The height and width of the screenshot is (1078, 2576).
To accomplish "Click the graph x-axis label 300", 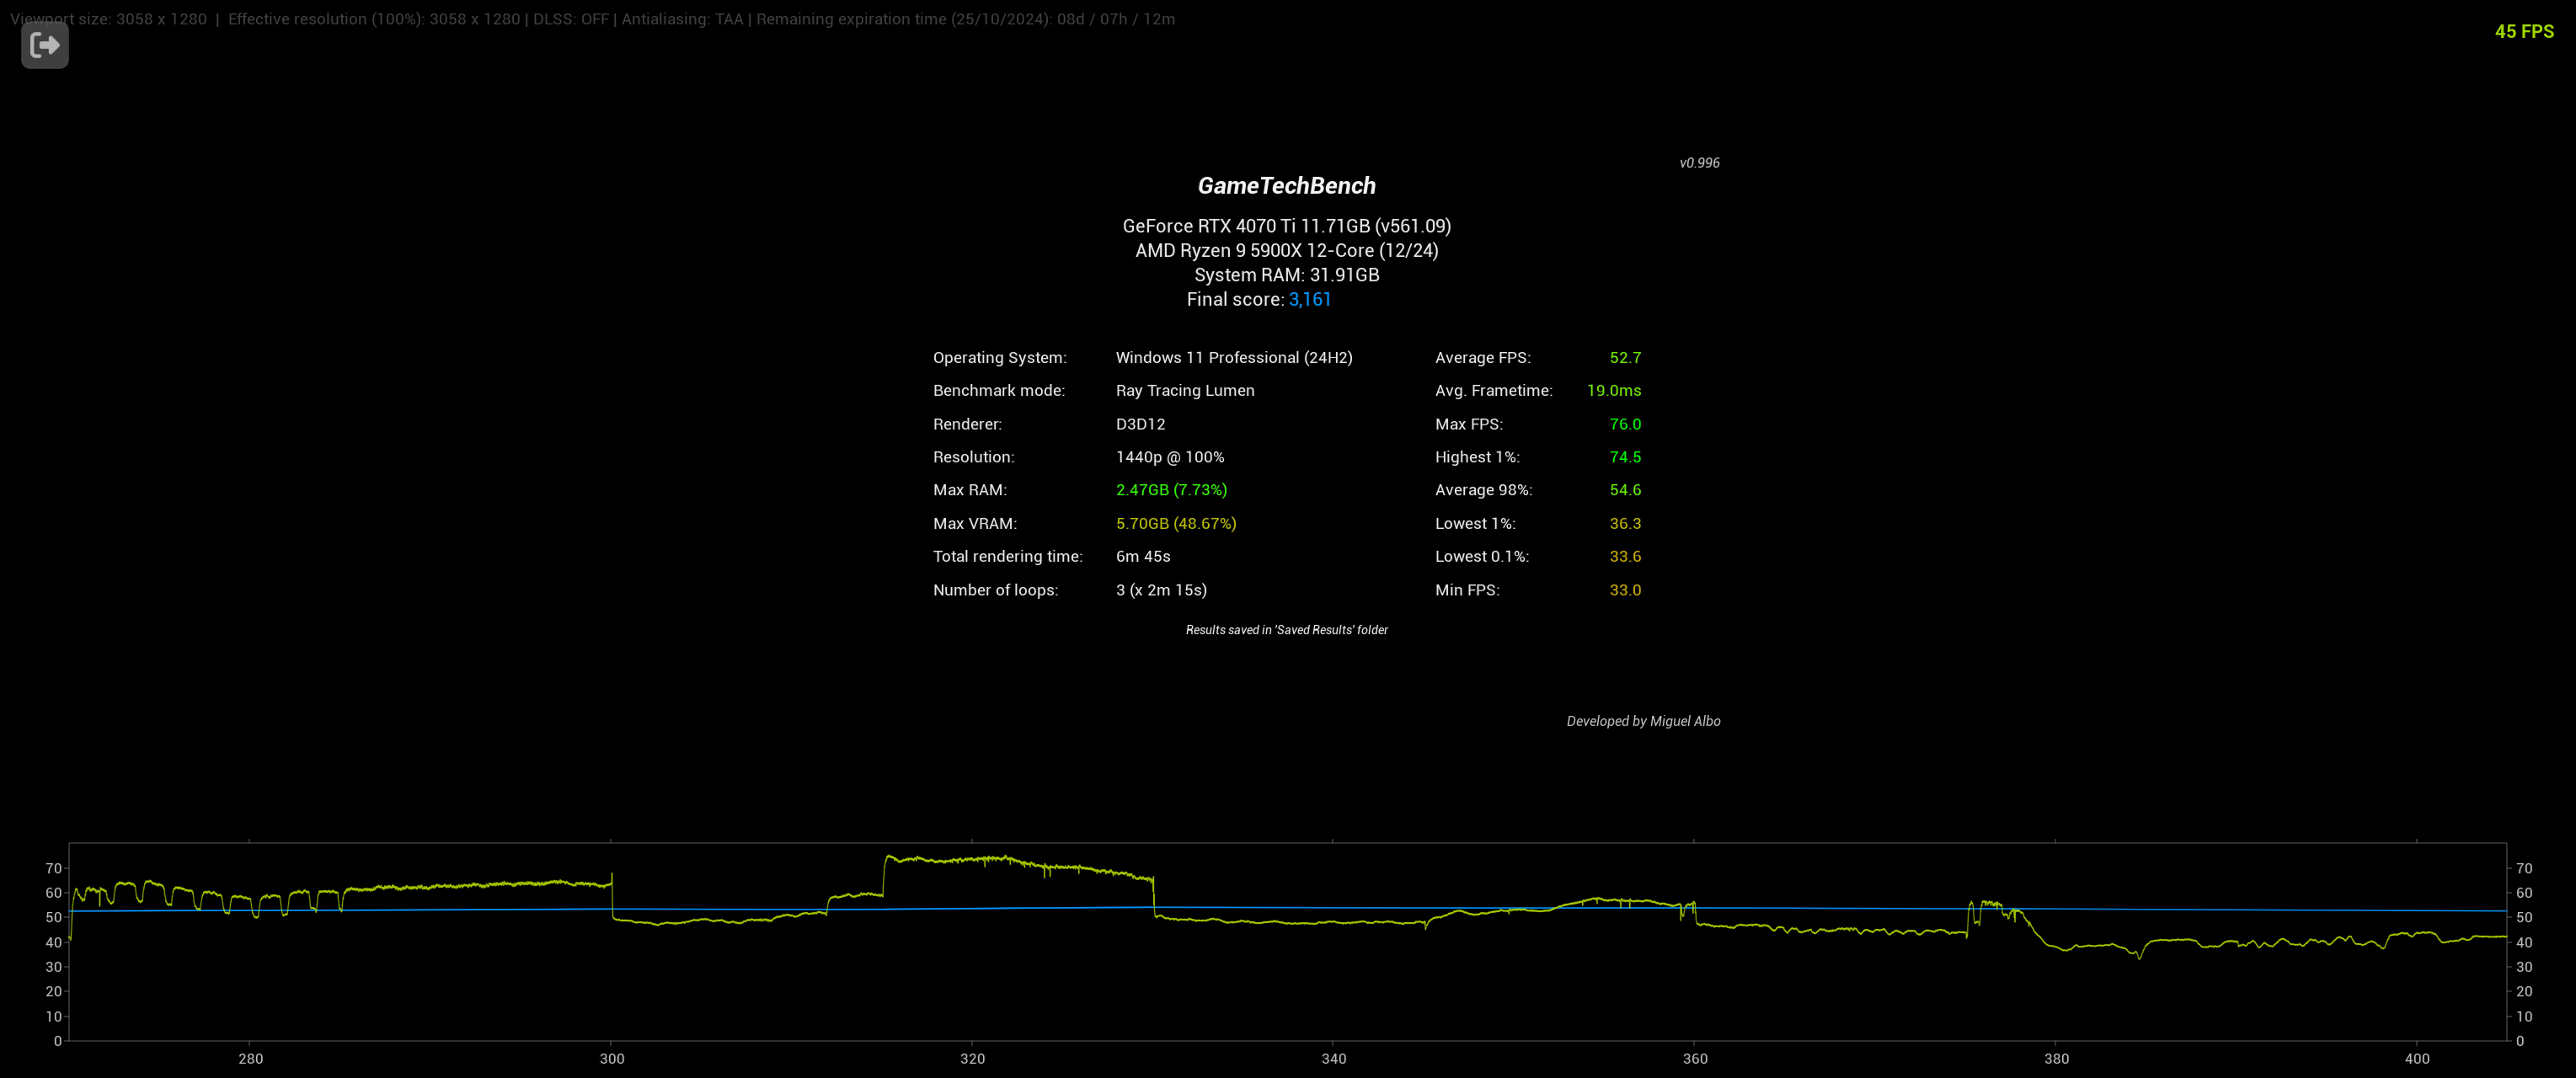I will (612, 1059).
